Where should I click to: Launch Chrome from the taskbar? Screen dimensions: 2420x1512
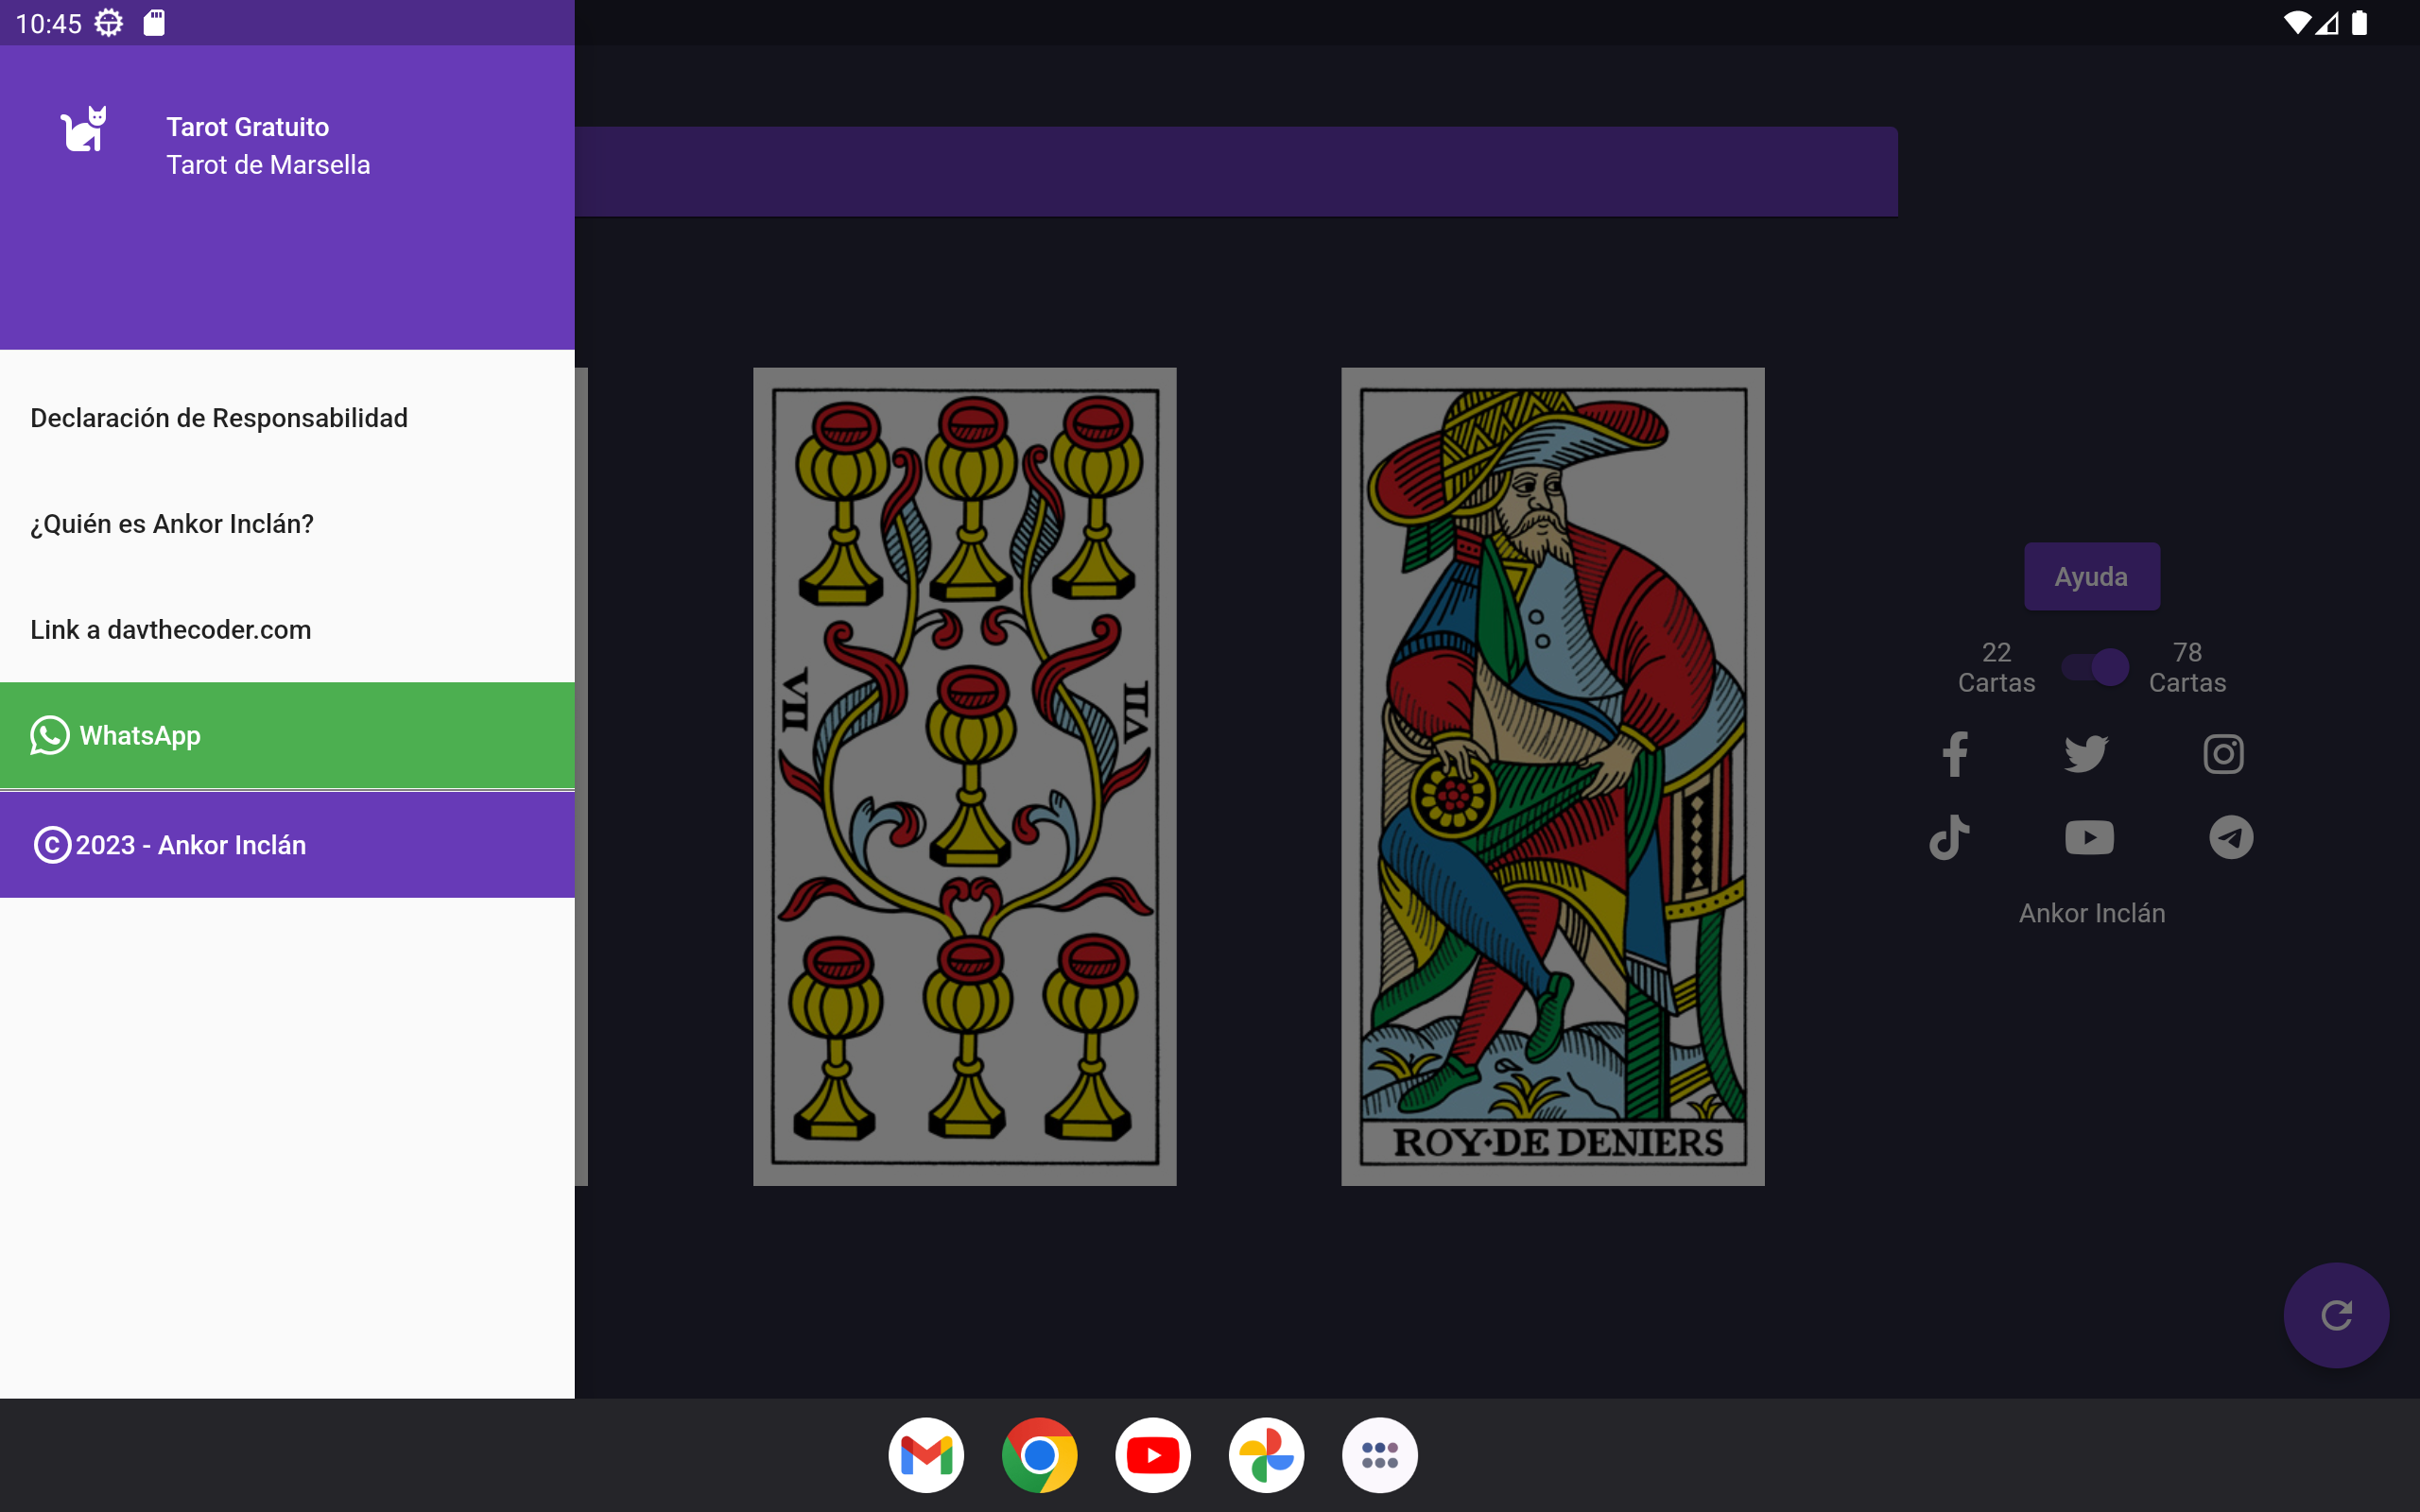click(1039, 1455)
